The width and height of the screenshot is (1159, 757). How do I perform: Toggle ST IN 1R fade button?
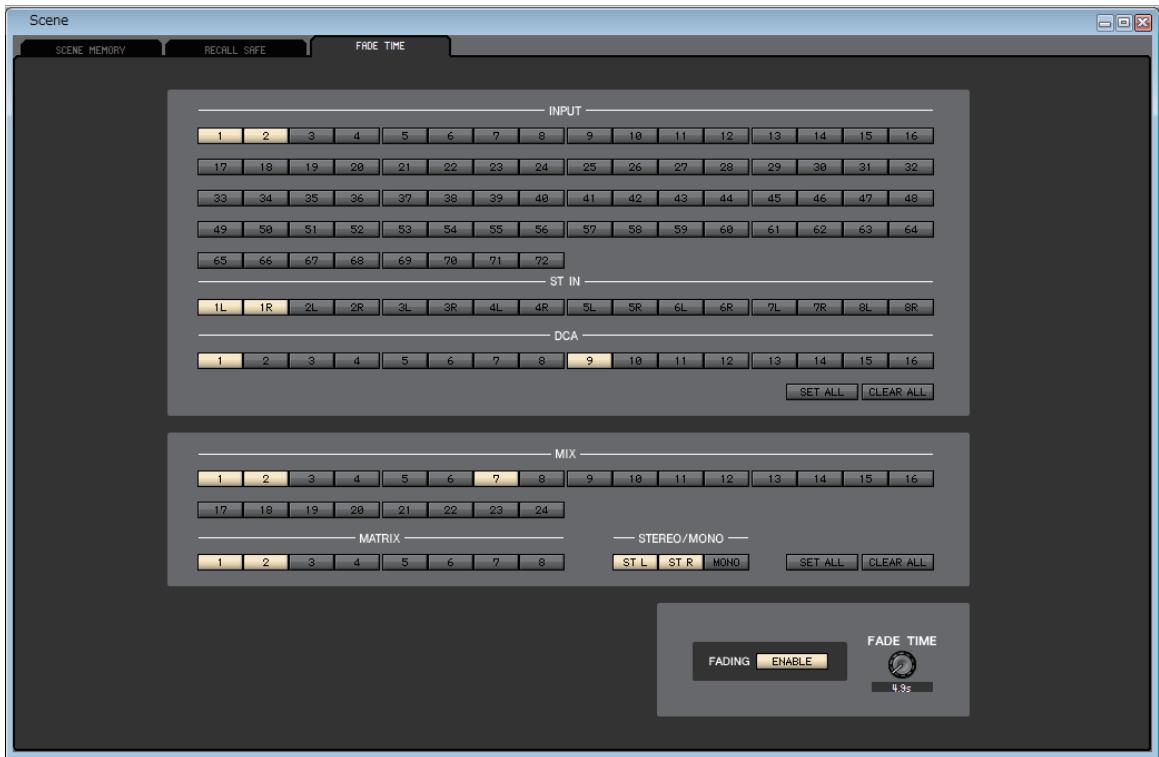click(x=265, y=308)
